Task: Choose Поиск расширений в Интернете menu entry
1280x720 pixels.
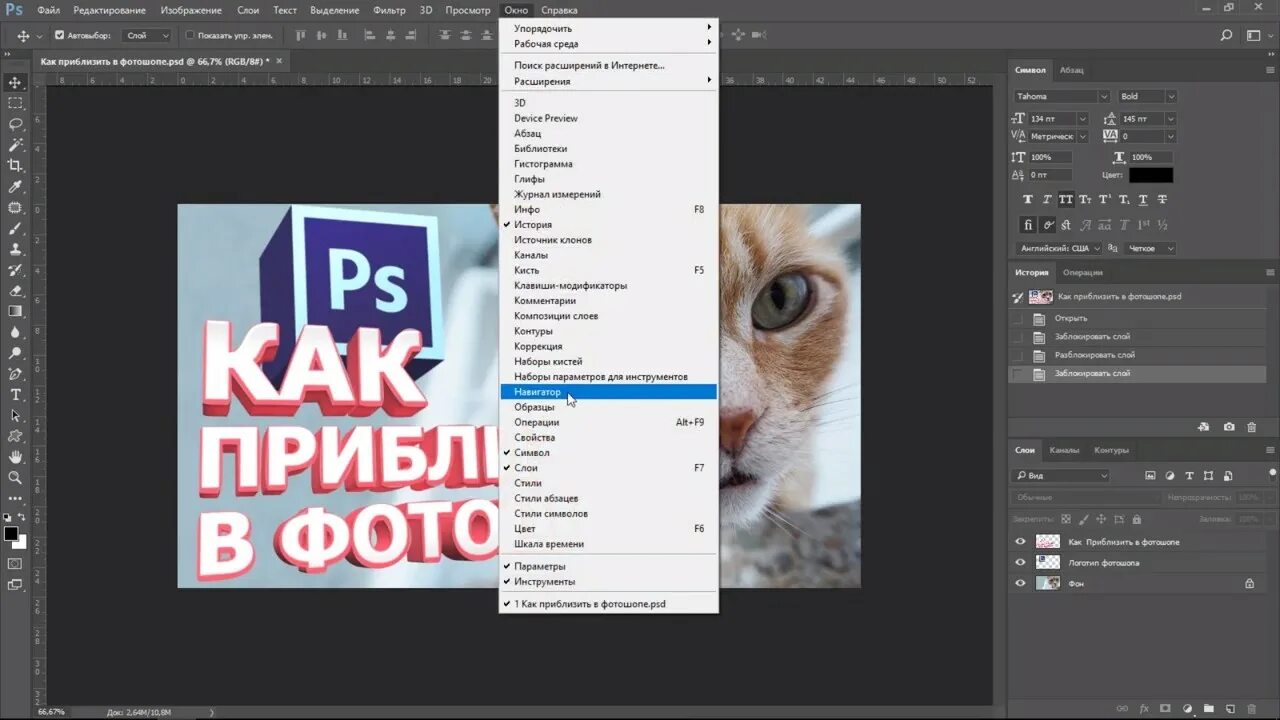Action: (608, 65)
